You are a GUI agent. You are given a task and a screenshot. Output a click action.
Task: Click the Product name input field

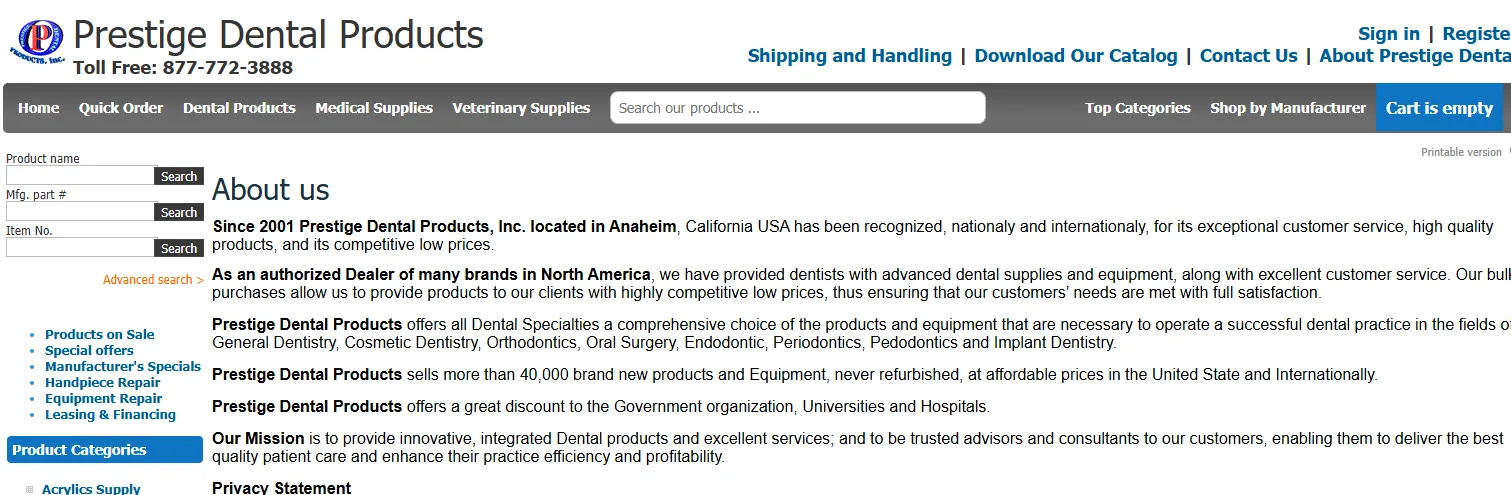point(80,176)
